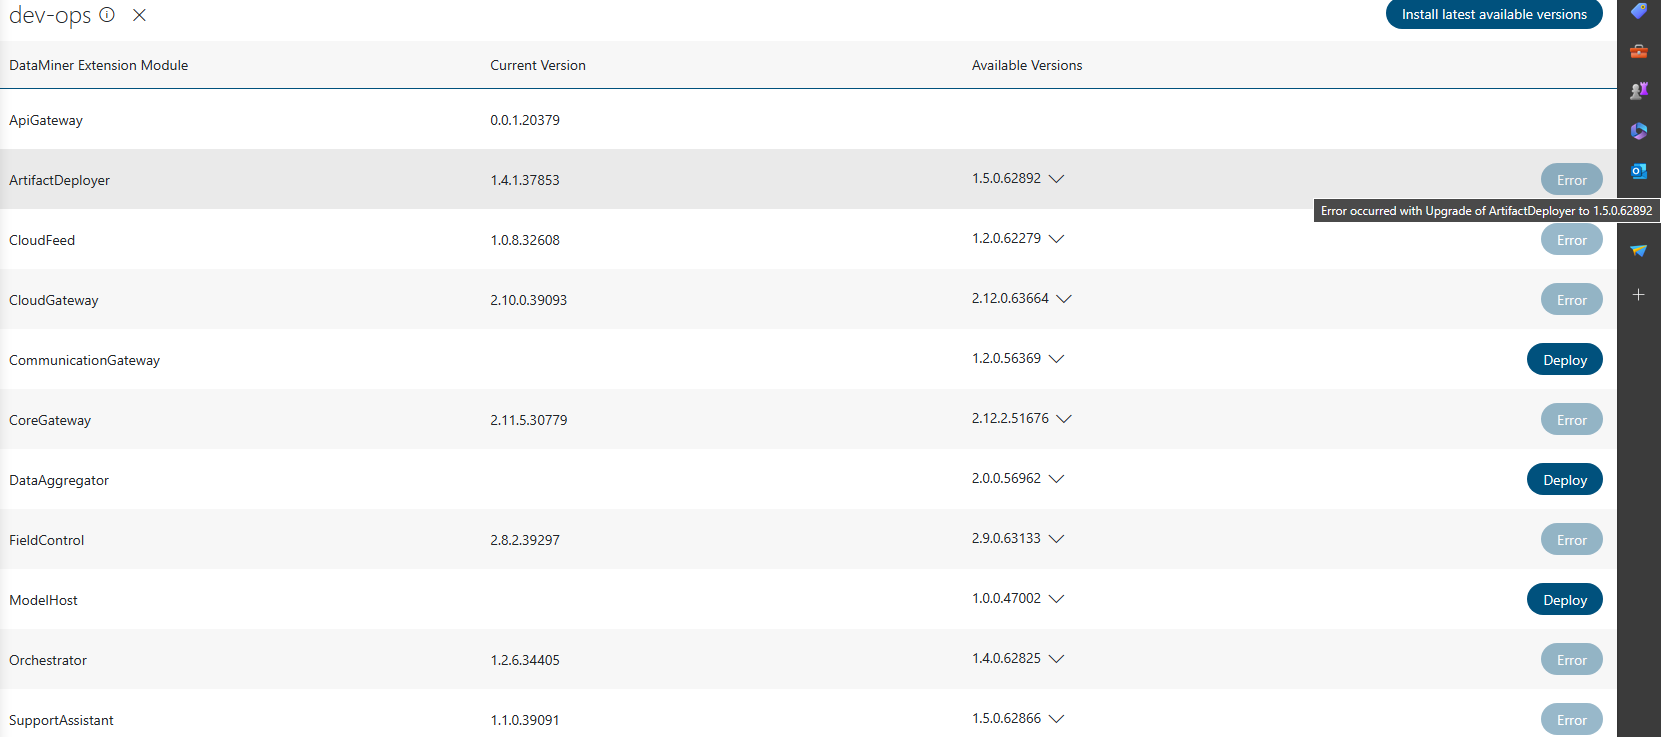Open the Microsoft 365 sidebar icon
Viewport: 1661px width, 737px height.
pyautogui.click(x=1638, y=131)
